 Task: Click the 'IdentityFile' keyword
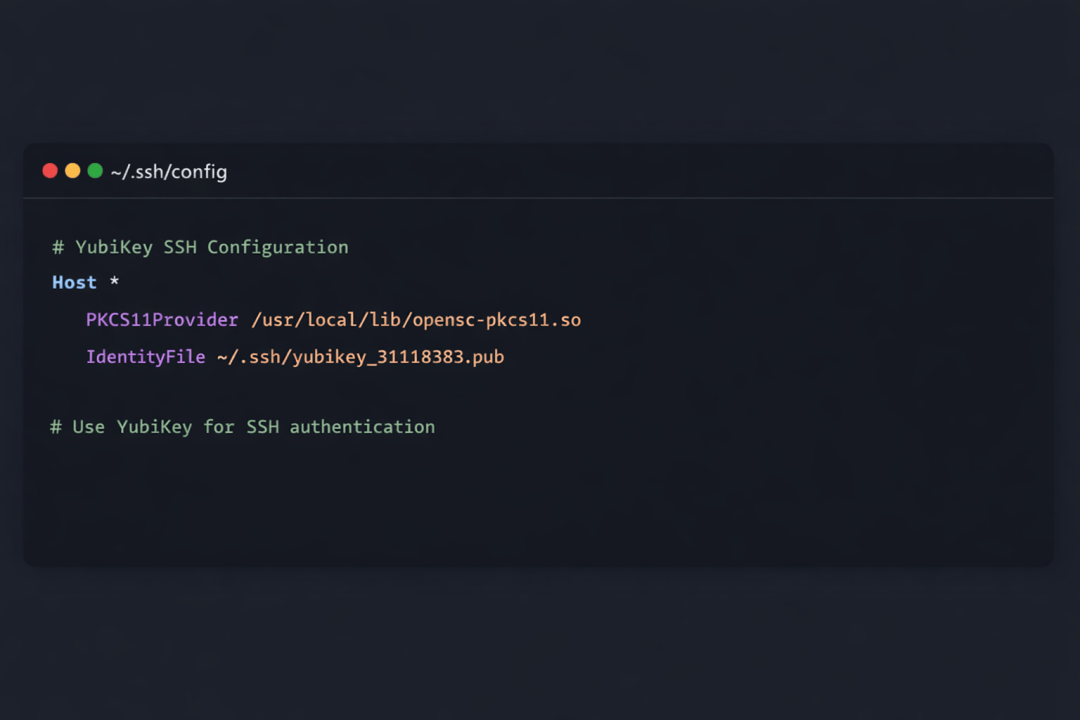(145, 357)
